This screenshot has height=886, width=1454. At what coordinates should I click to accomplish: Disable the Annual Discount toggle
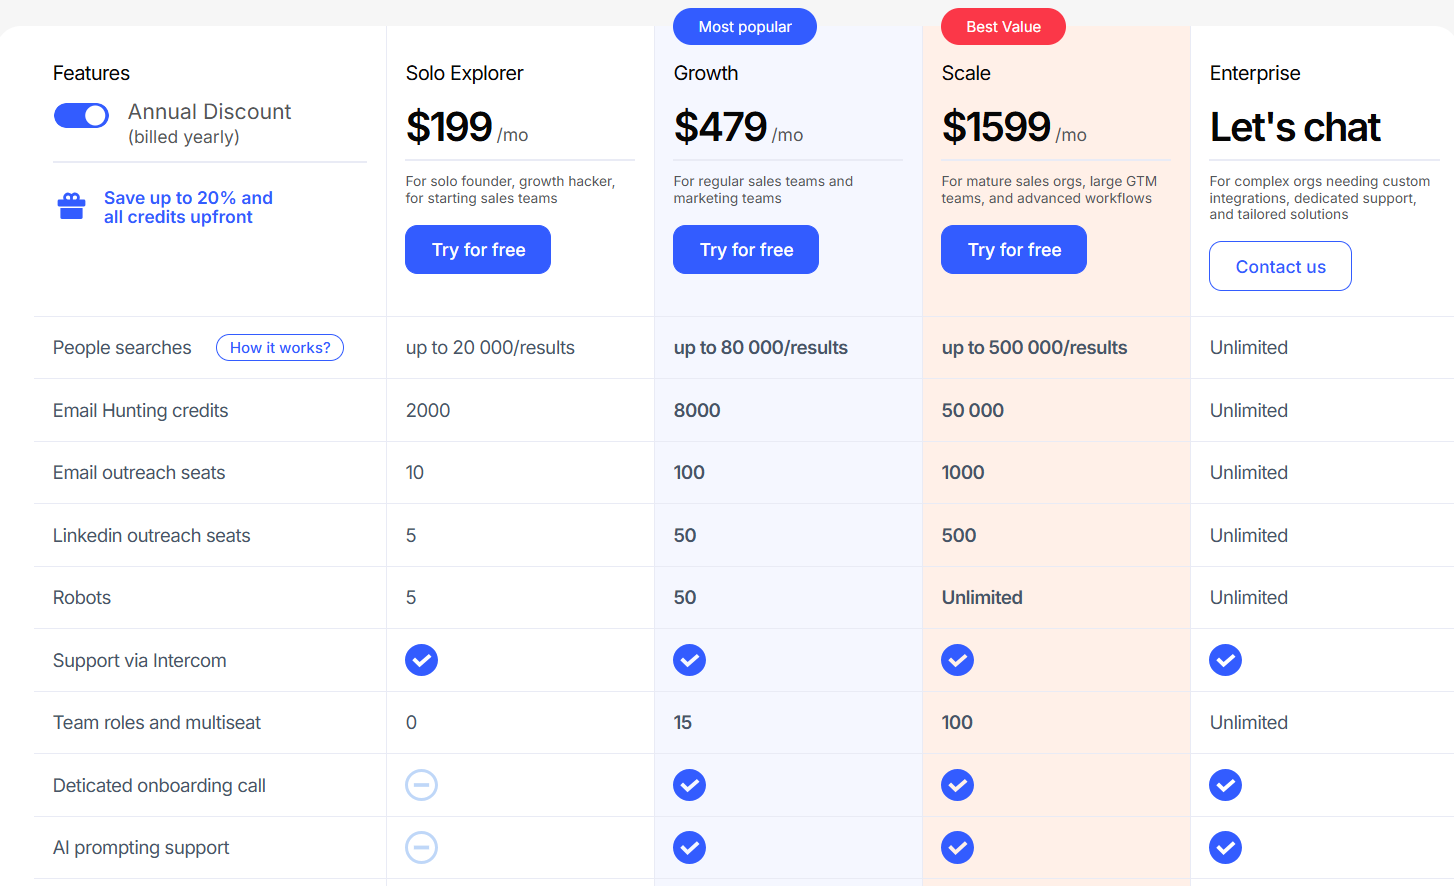(x=81, y=115)
